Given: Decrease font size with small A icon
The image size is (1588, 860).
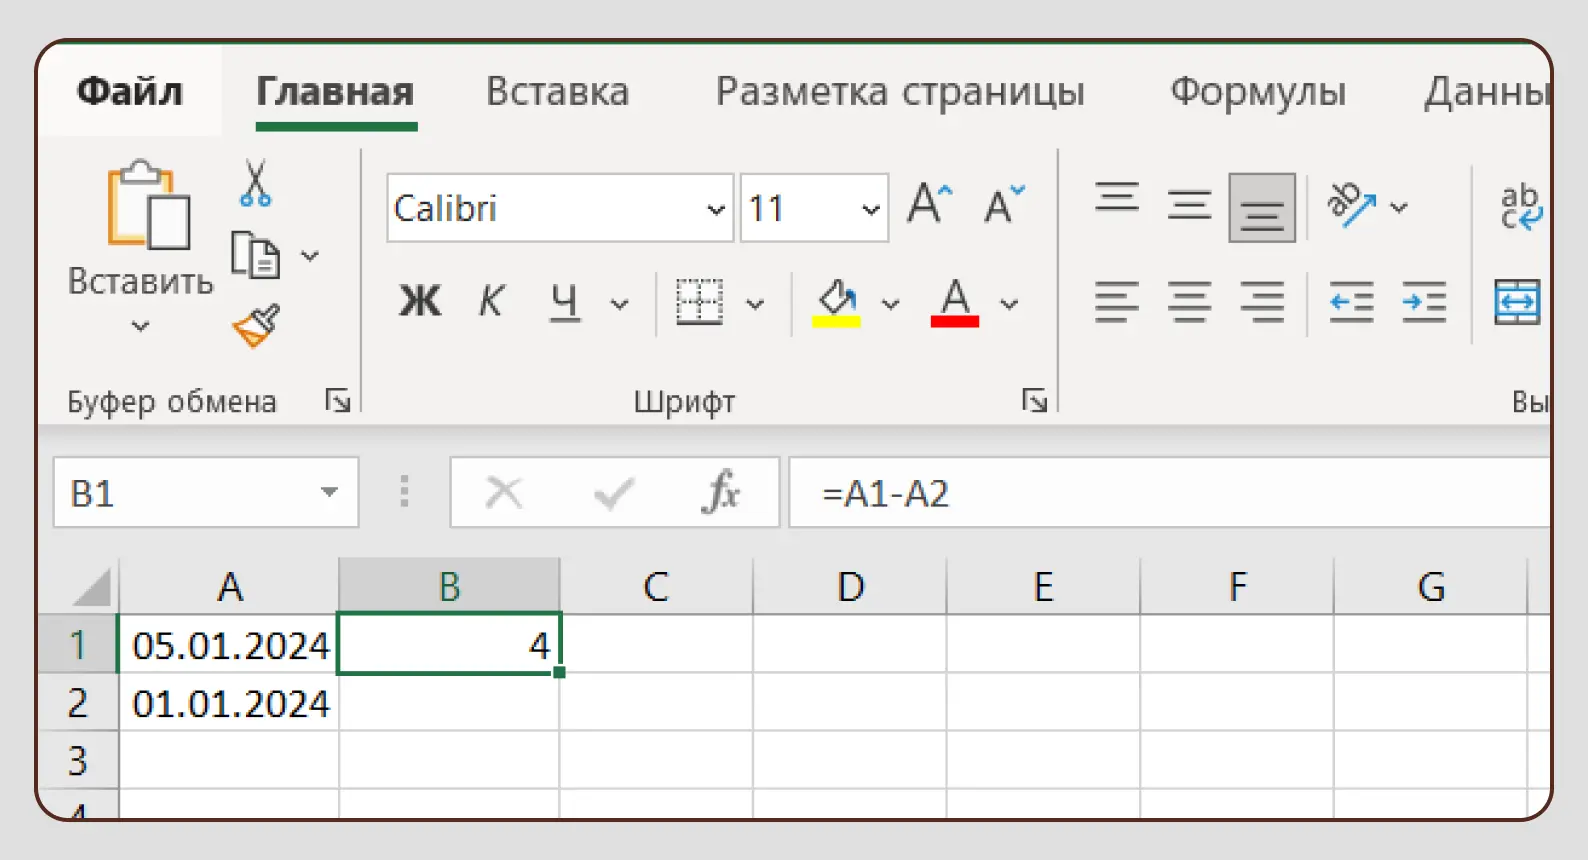Looking at the screenshot, I should coord(1004,204).
